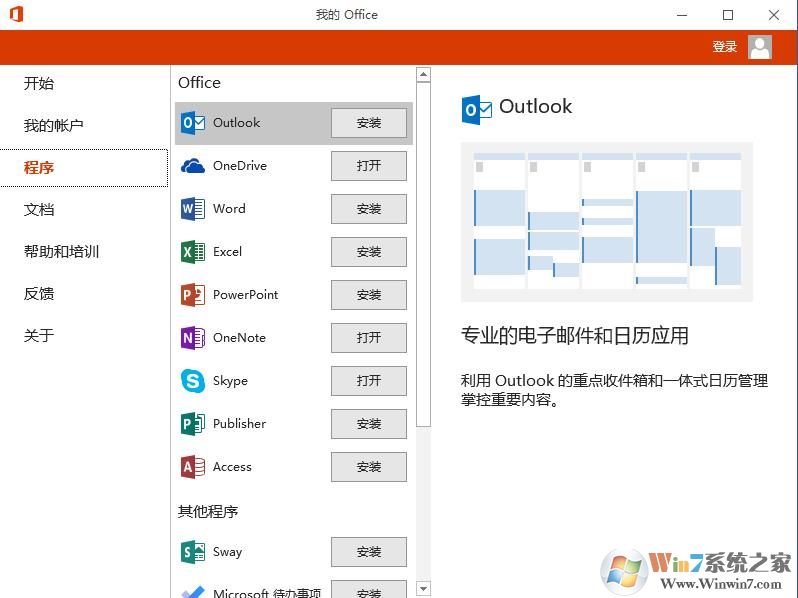Select the Excel icon
Screen dimensions: 798x598
pos(193,252)
